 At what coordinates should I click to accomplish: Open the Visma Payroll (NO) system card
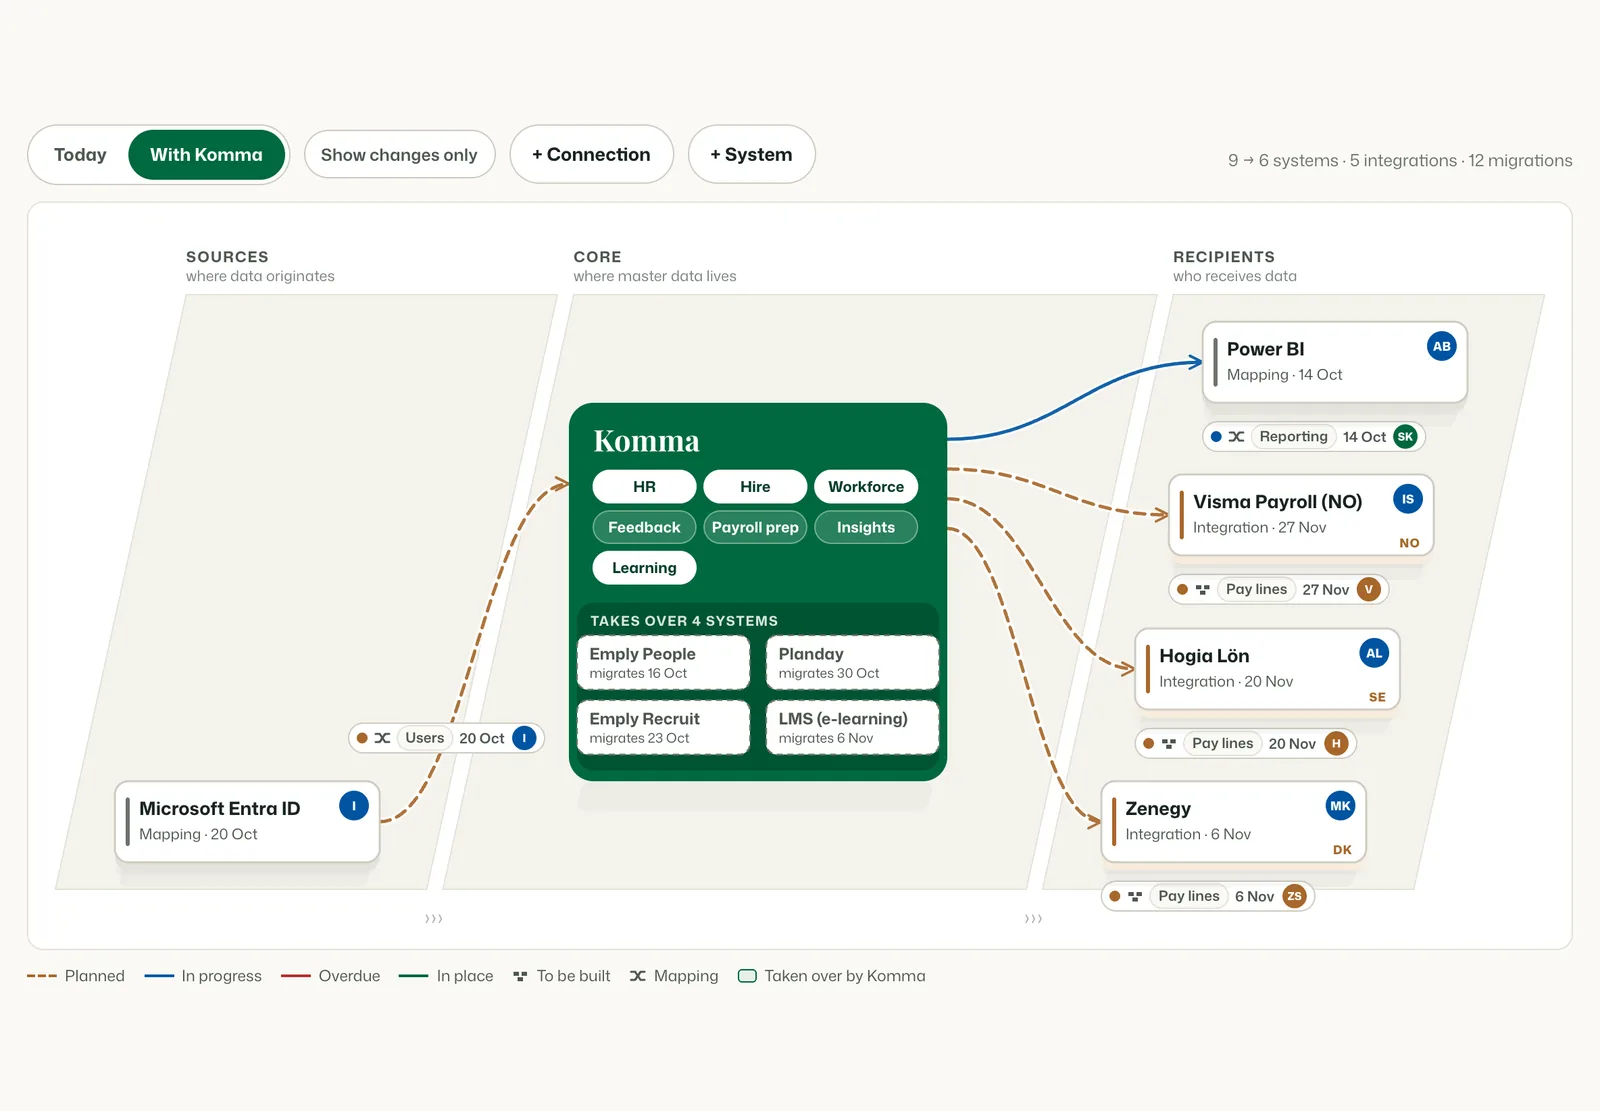[x=1301, y=515]
